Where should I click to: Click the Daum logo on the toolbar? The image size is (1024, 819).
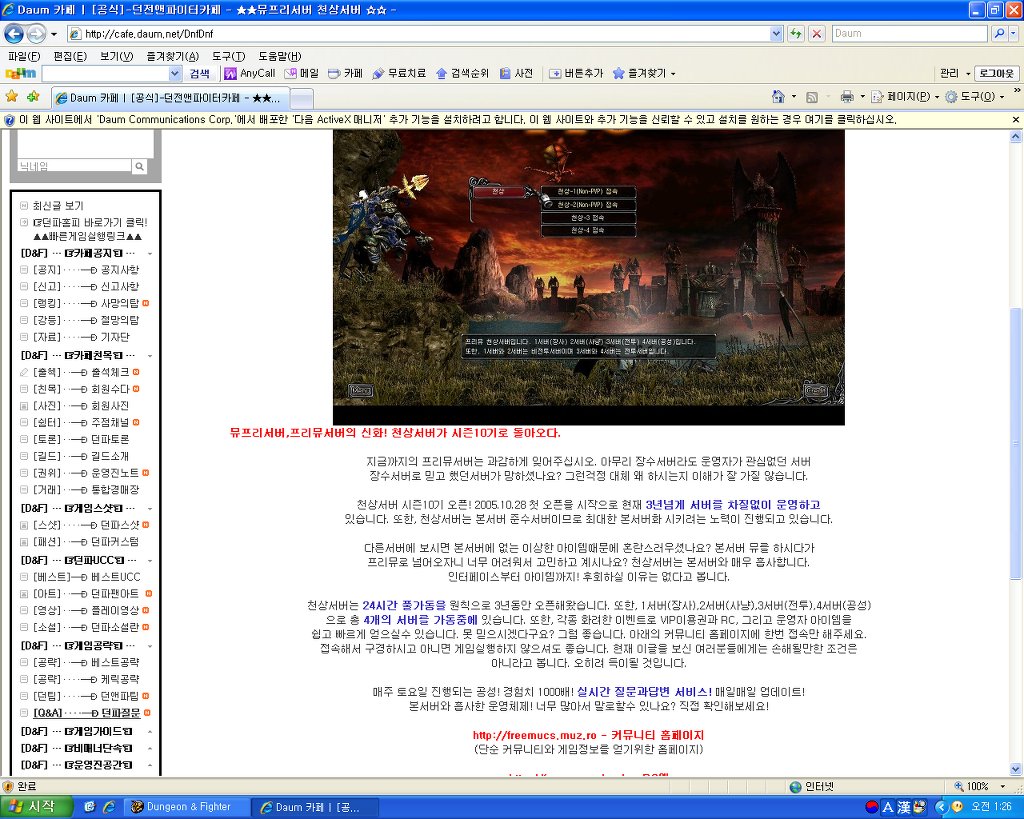coord(21,73)
